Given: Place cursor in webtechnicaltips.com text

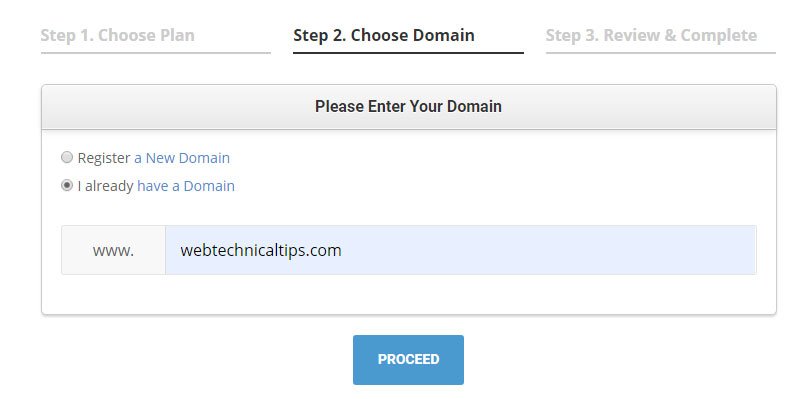Looking at the screenshot, I should pyautogui.click(x=261, y=250).
